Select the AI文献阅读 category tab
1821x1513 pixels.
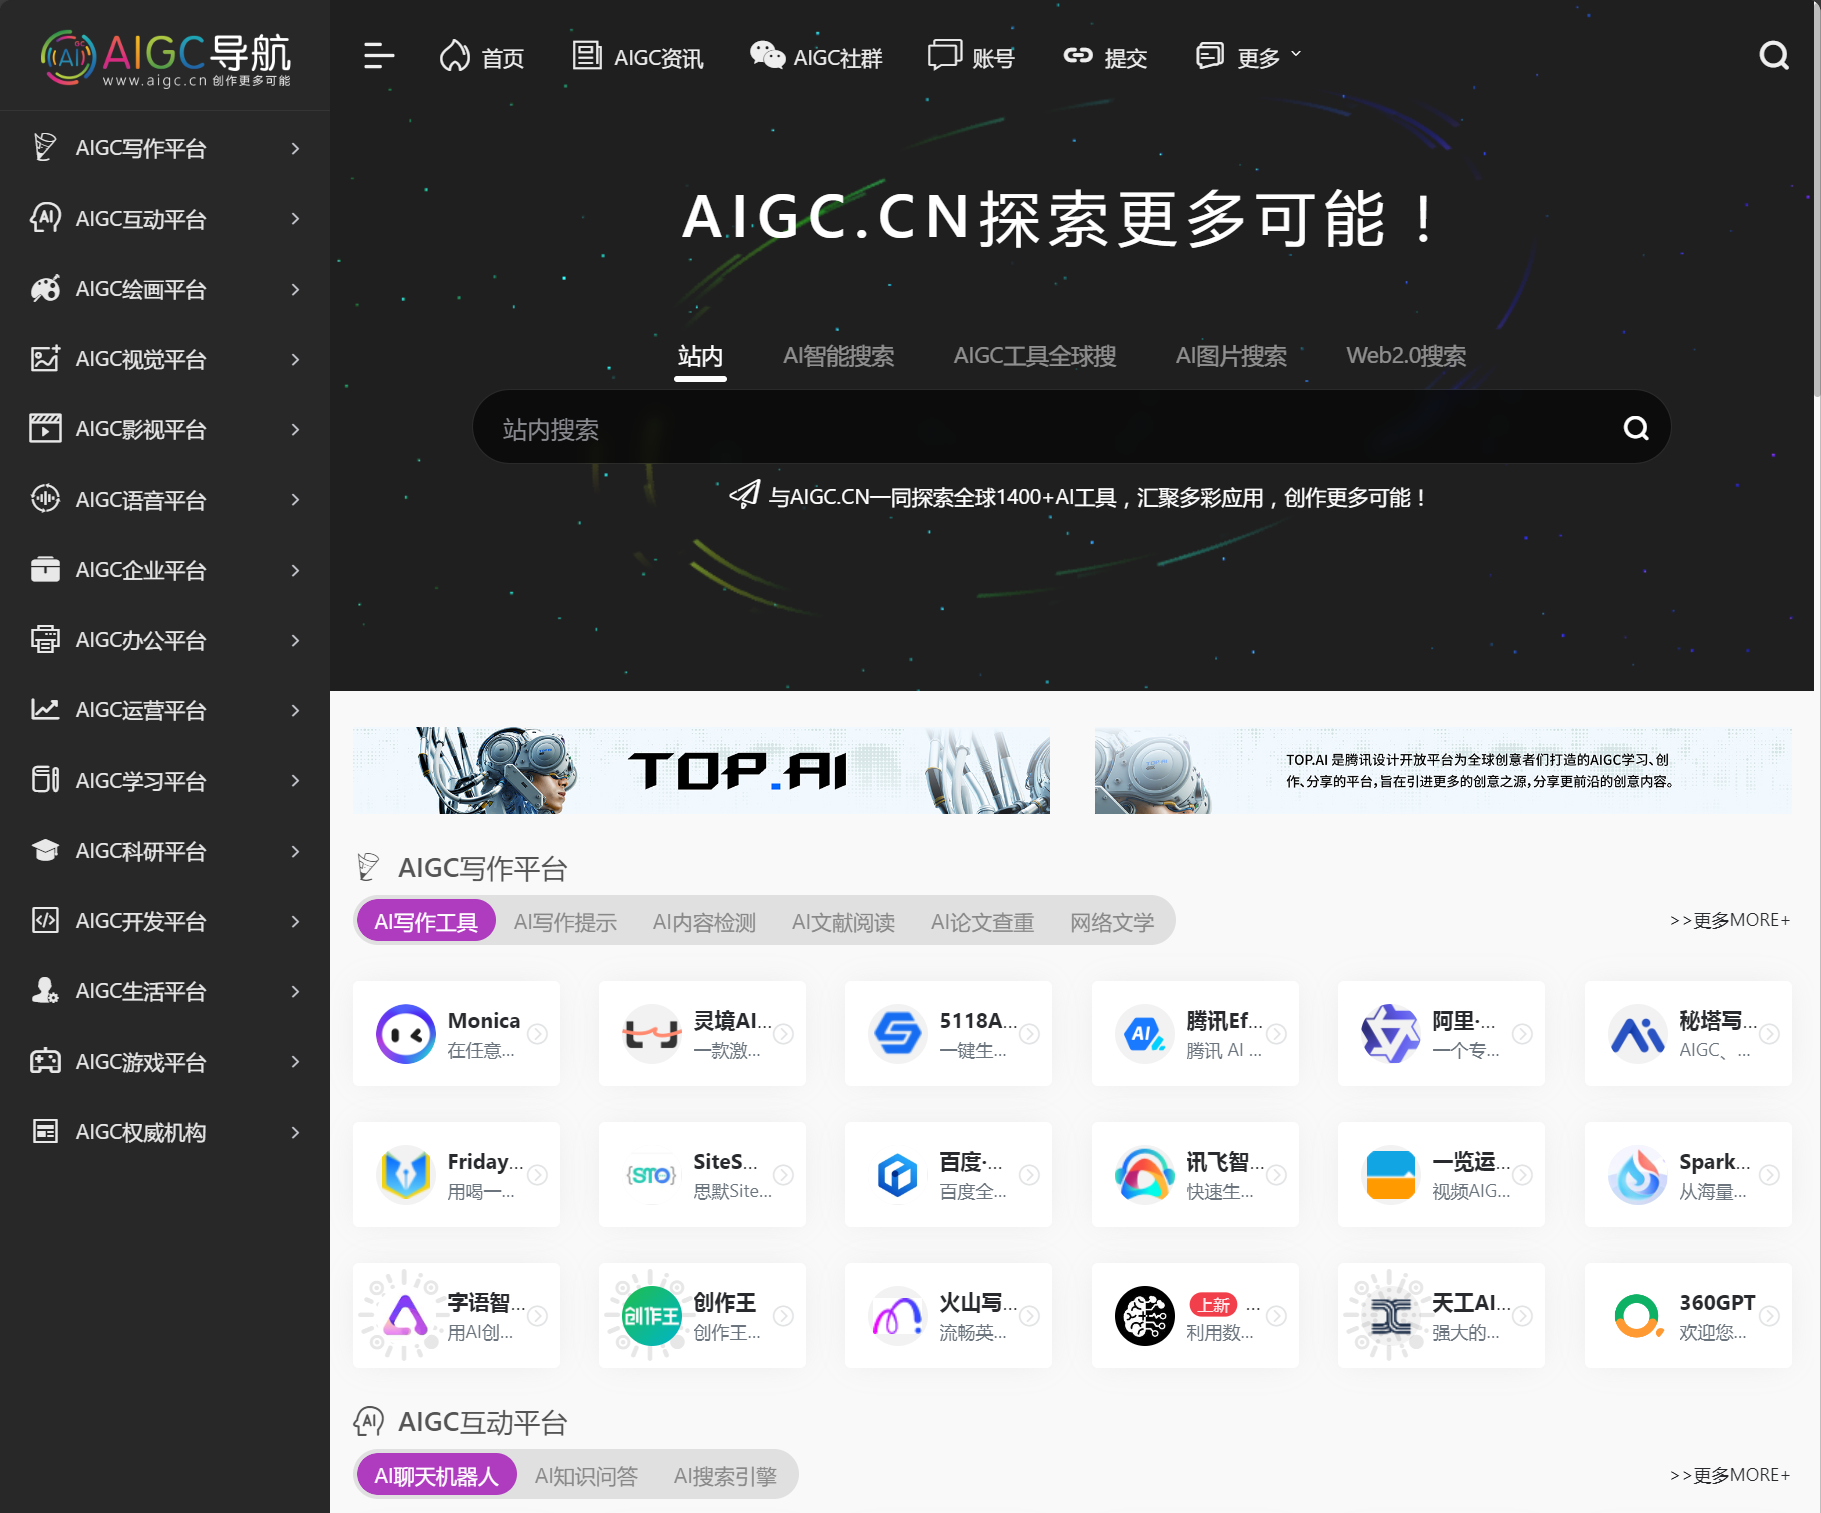843,922
